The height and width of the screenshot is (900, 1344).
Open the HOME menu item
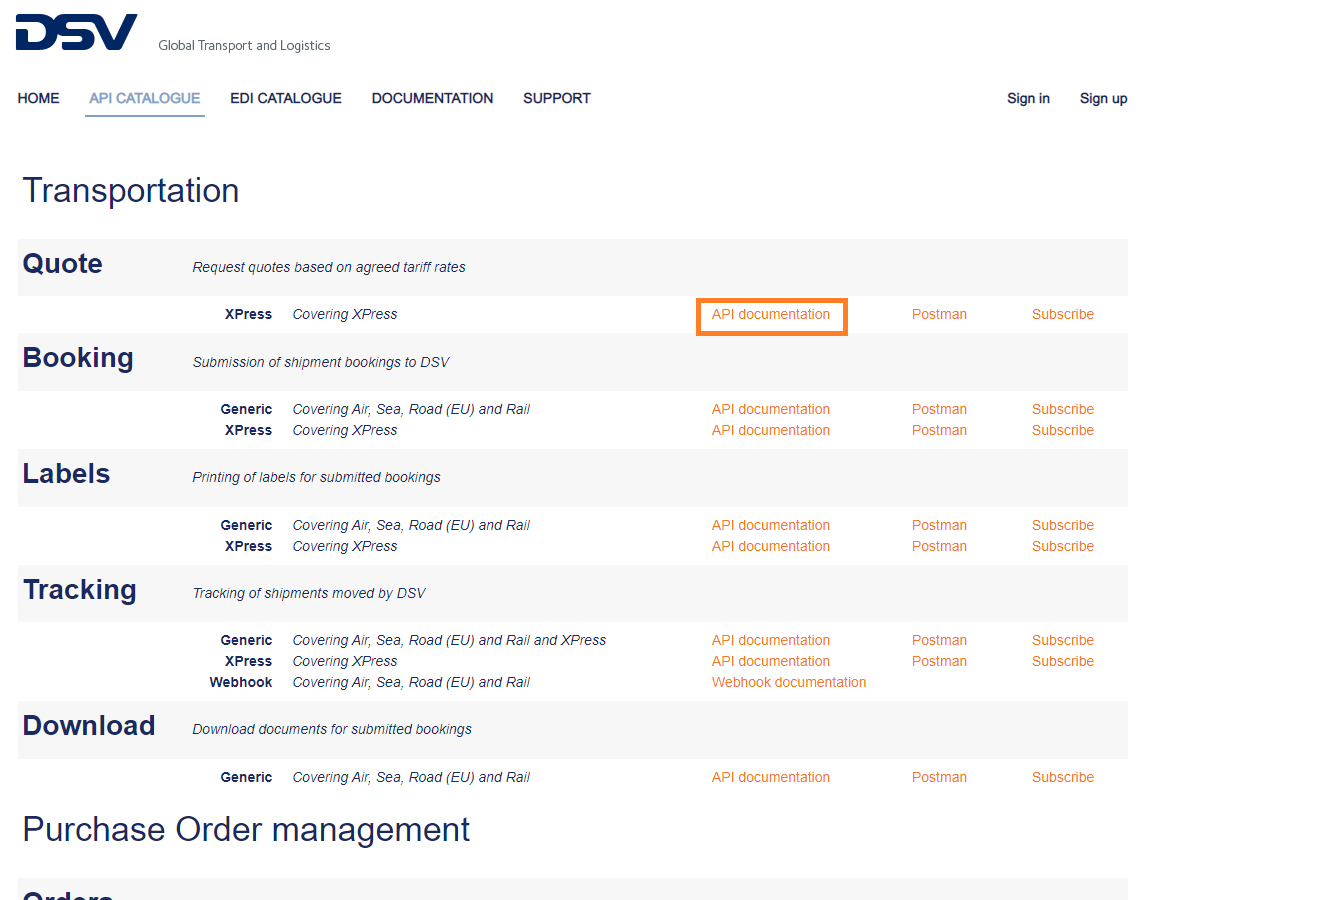click(x=38, y=98)
